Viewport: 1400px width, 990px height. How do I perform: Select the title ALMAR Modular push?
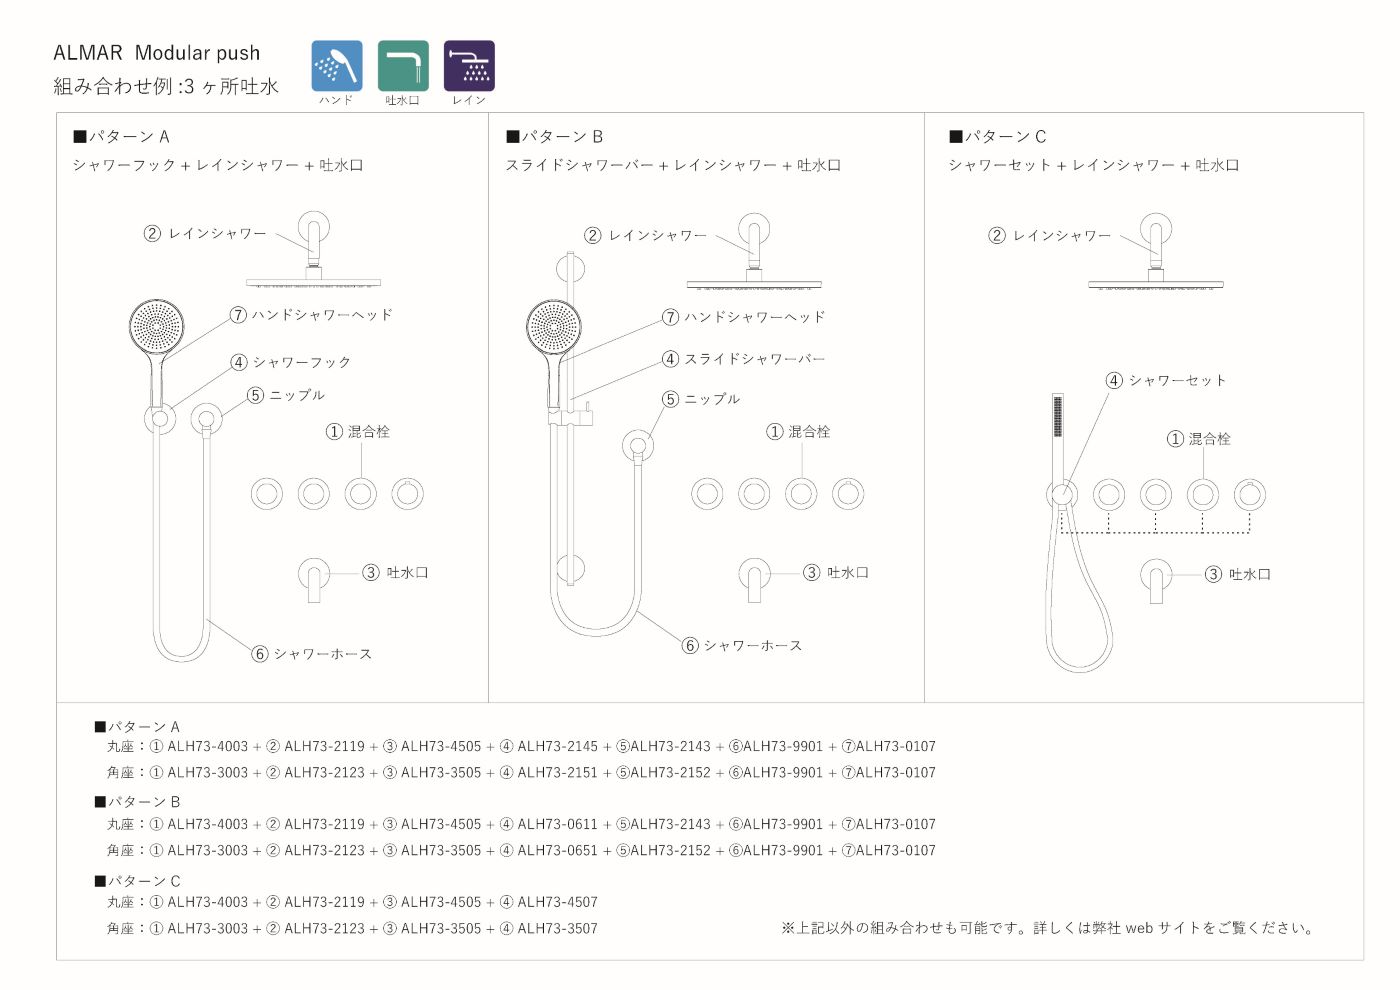[x=156, y=53]
